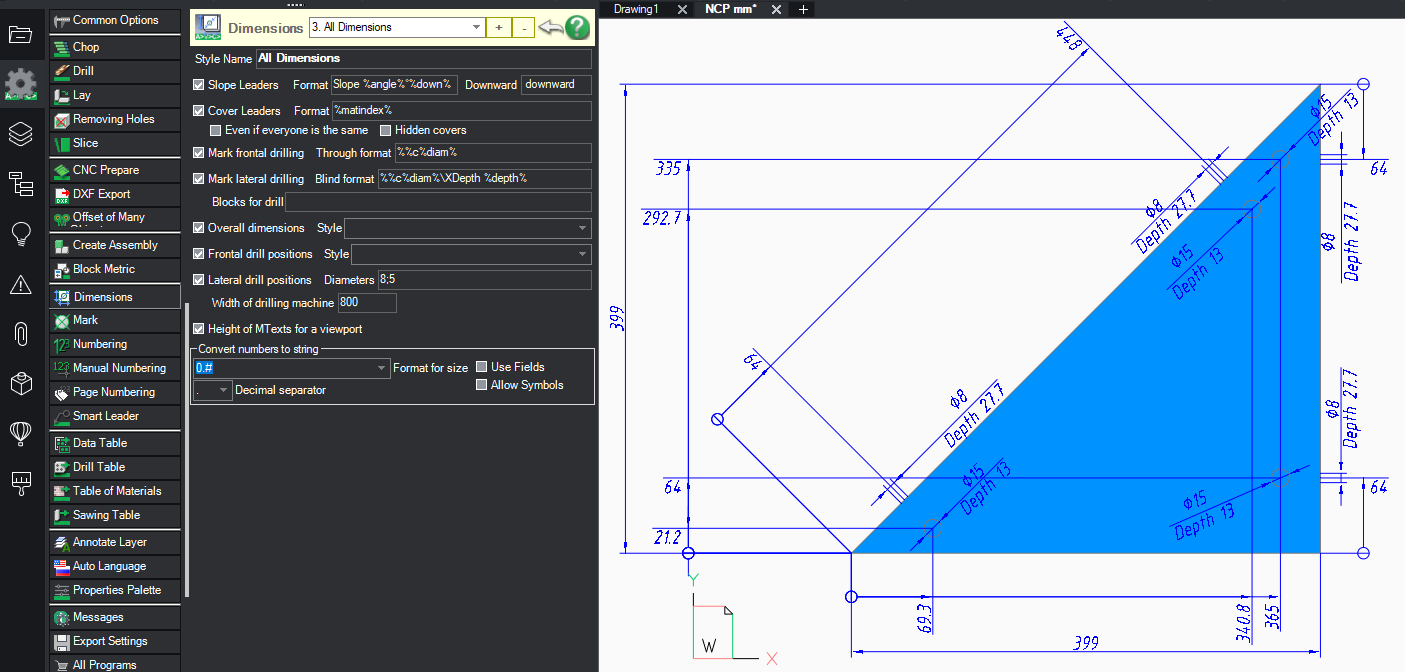Click the minus button to remove style
Viewport: 1405px width, 672px height.
[524, 28]
